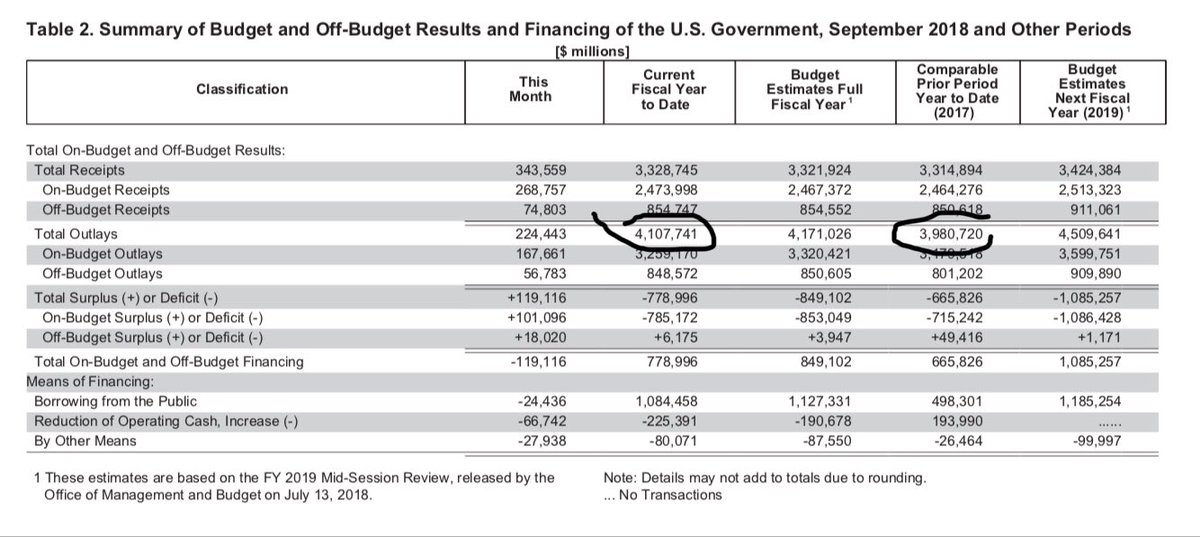The image size is (1200, 537).
Task: Select the This Month column header
Action: pyautogui.click(x=531, y=89)
